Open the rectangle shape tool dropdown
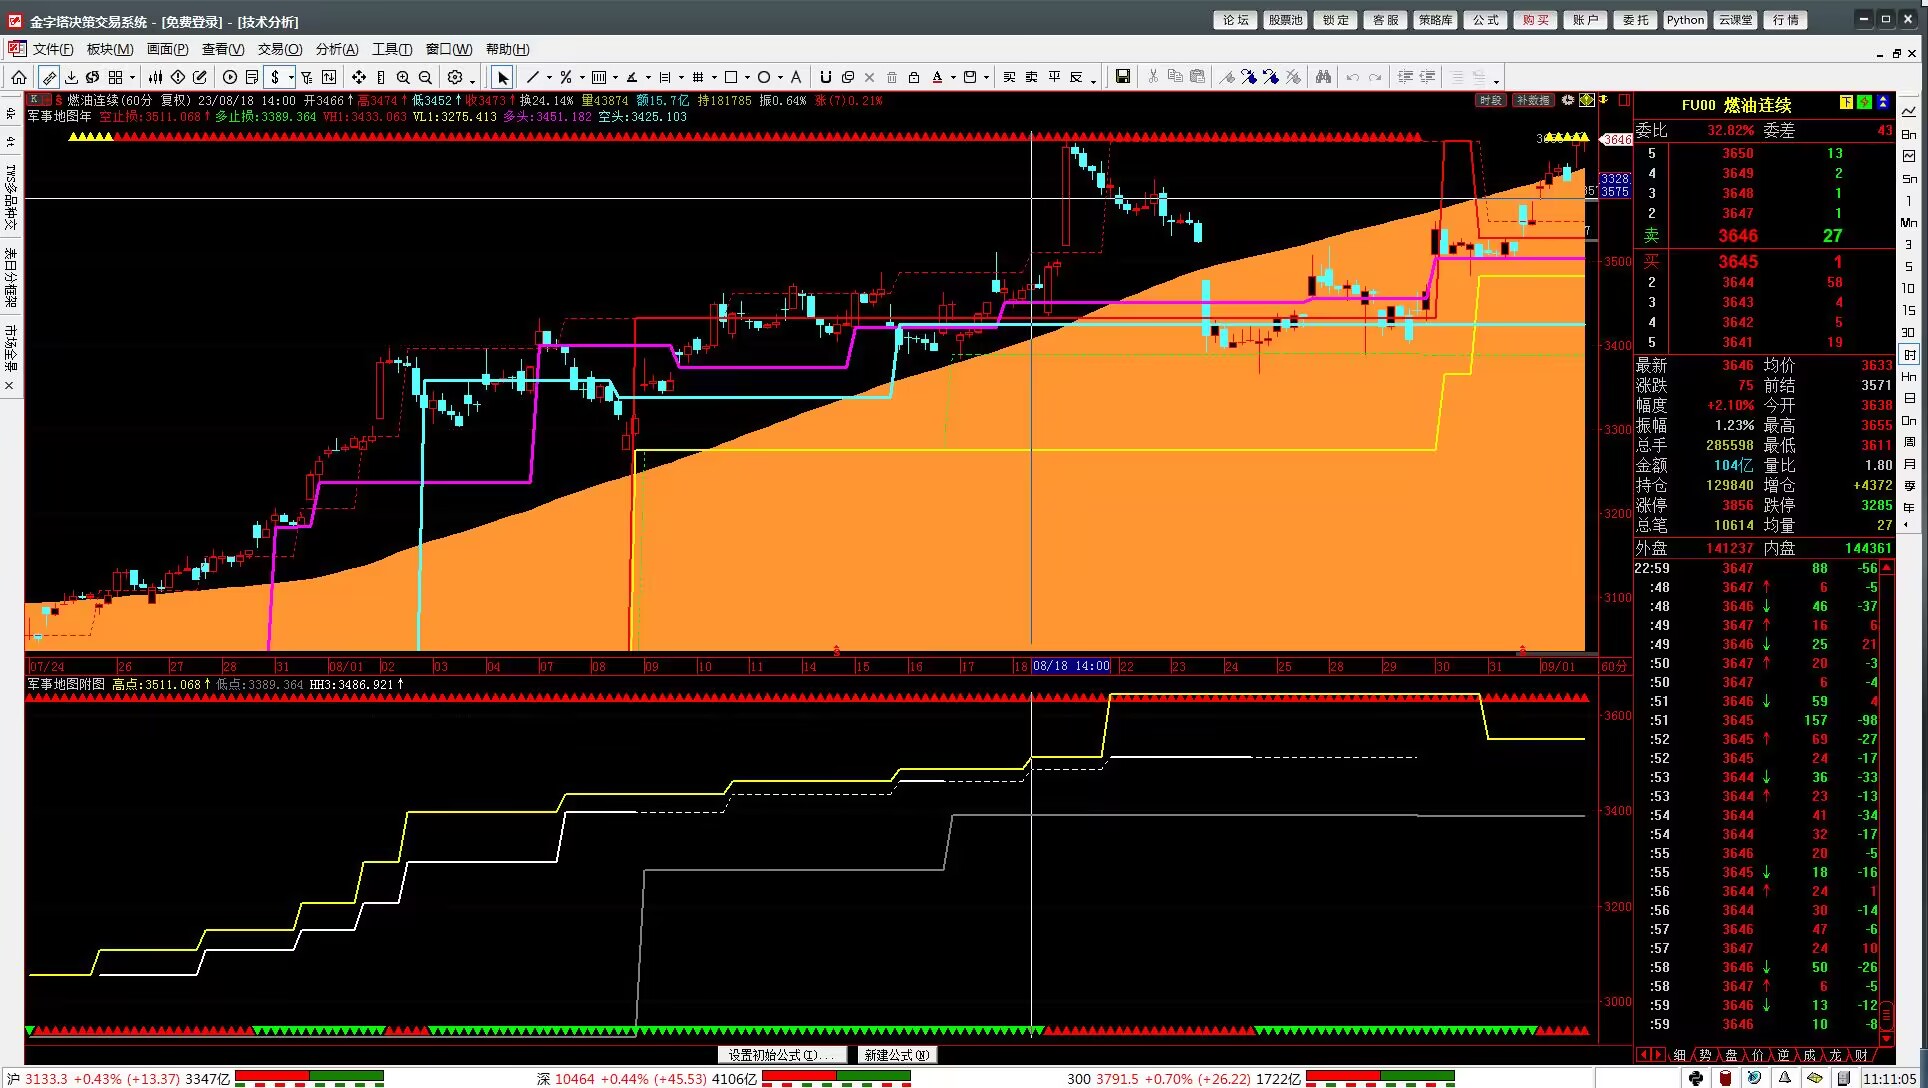The height and width of the screenshot is (1088, 1928). pos(747,77)
